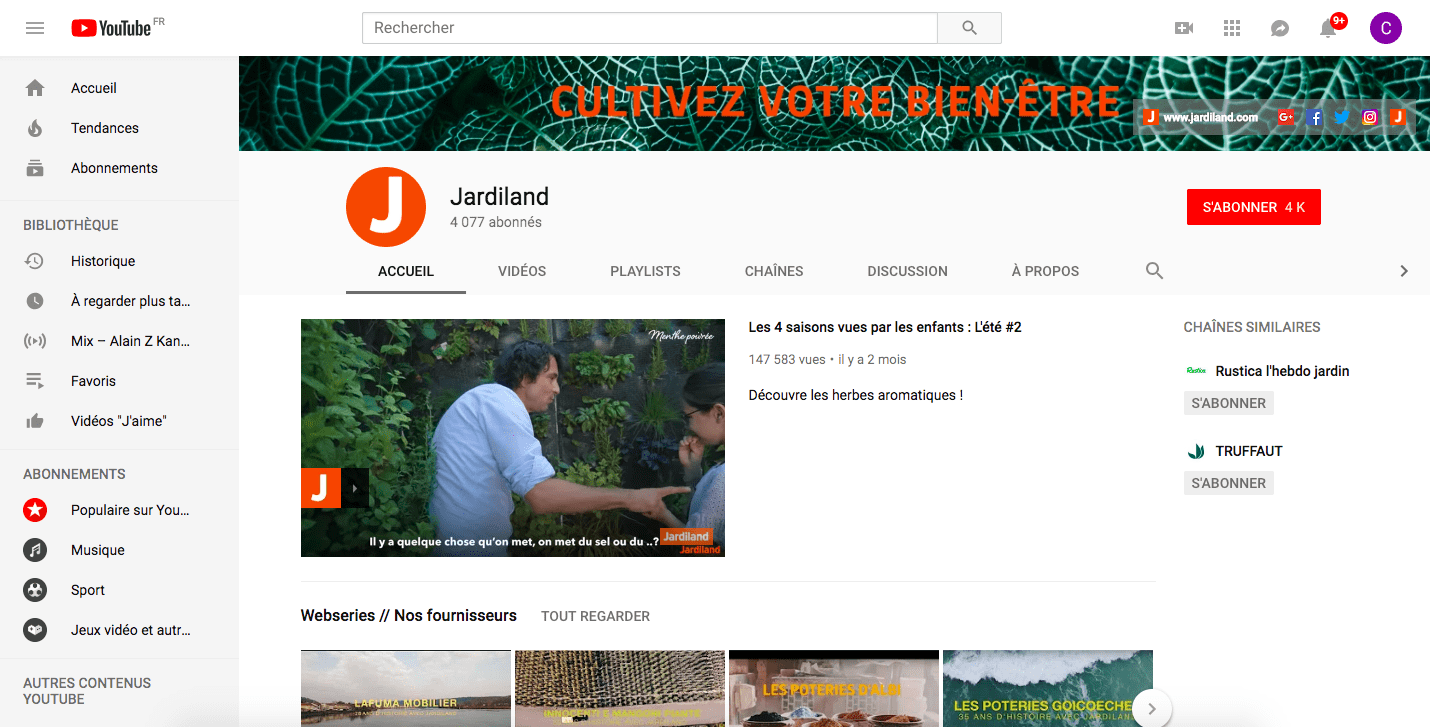
Task: Open the Instagram icon in the banner
Action: tap(1370, 117)
